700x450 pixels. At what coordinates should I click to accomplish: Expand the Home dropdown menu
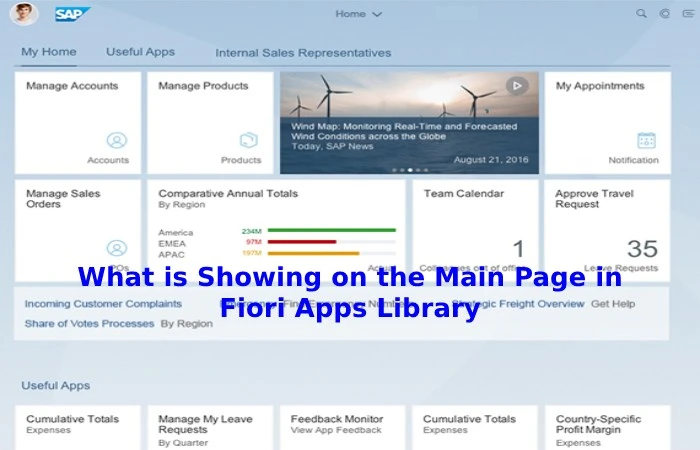pos(359,14)
